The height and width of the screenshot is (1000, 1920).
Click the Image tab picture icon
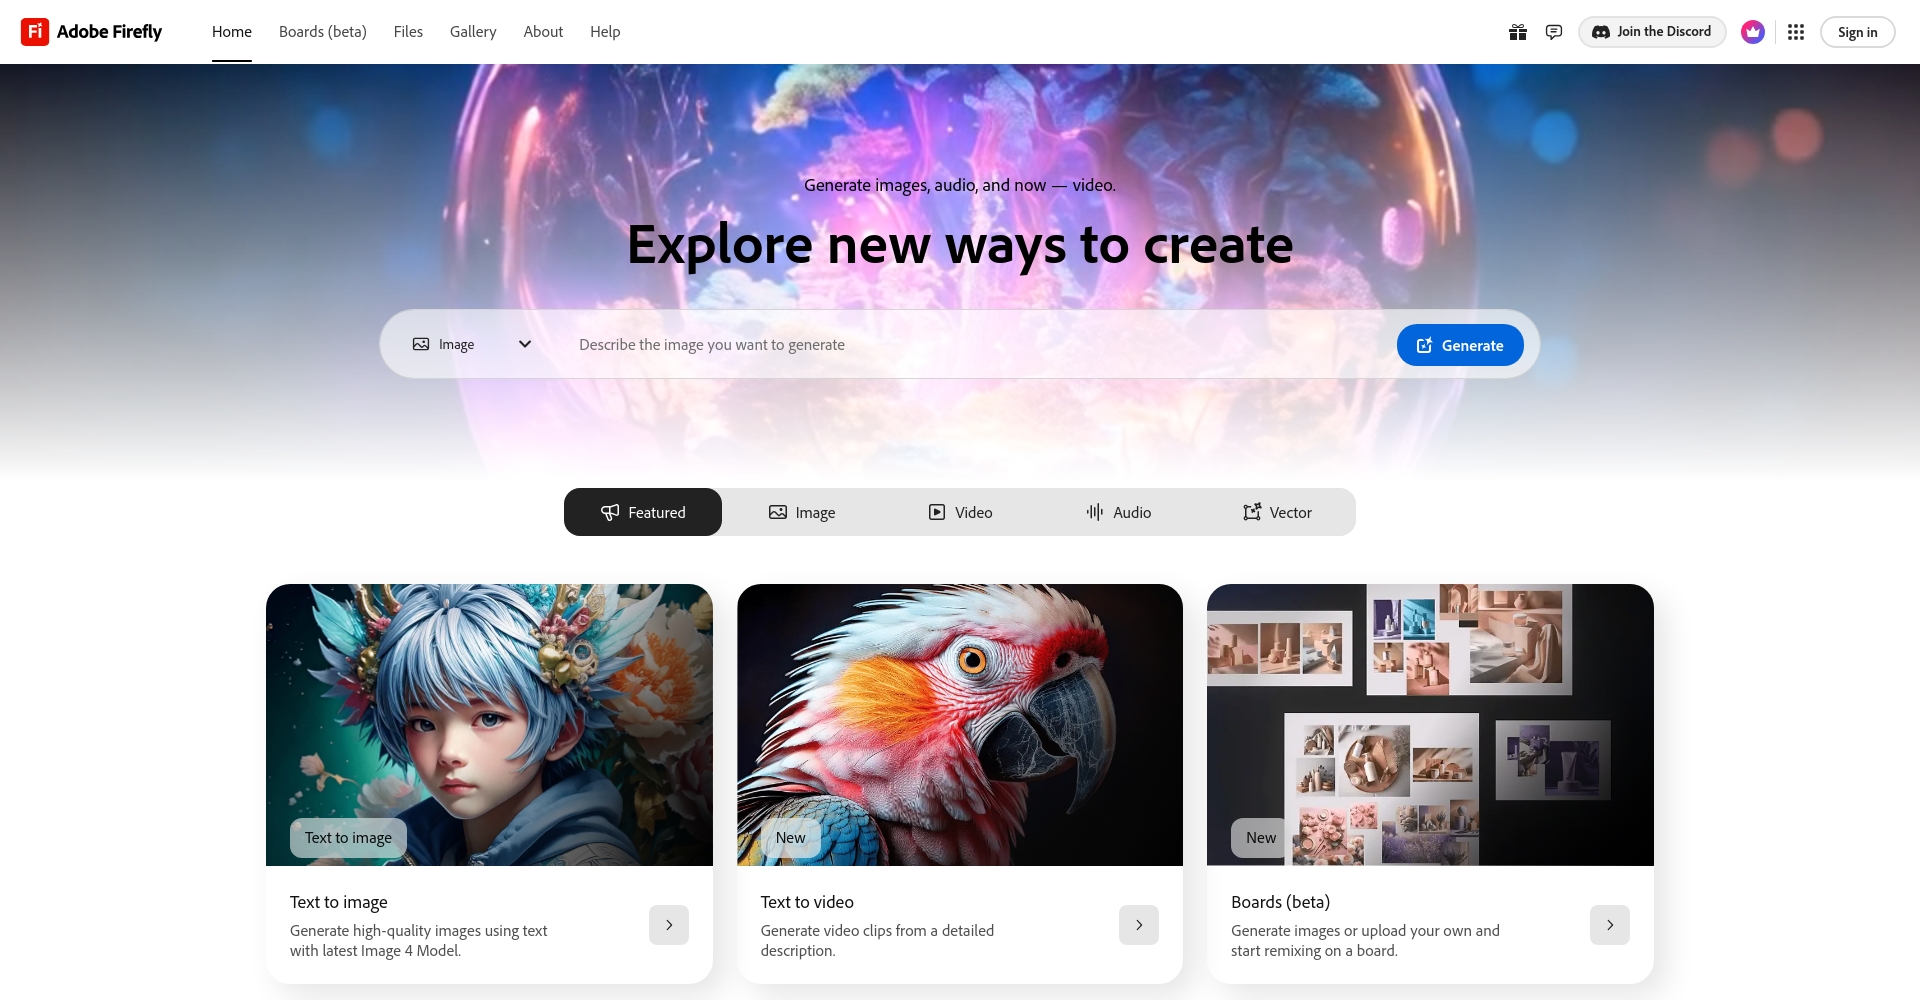(777, 512)
